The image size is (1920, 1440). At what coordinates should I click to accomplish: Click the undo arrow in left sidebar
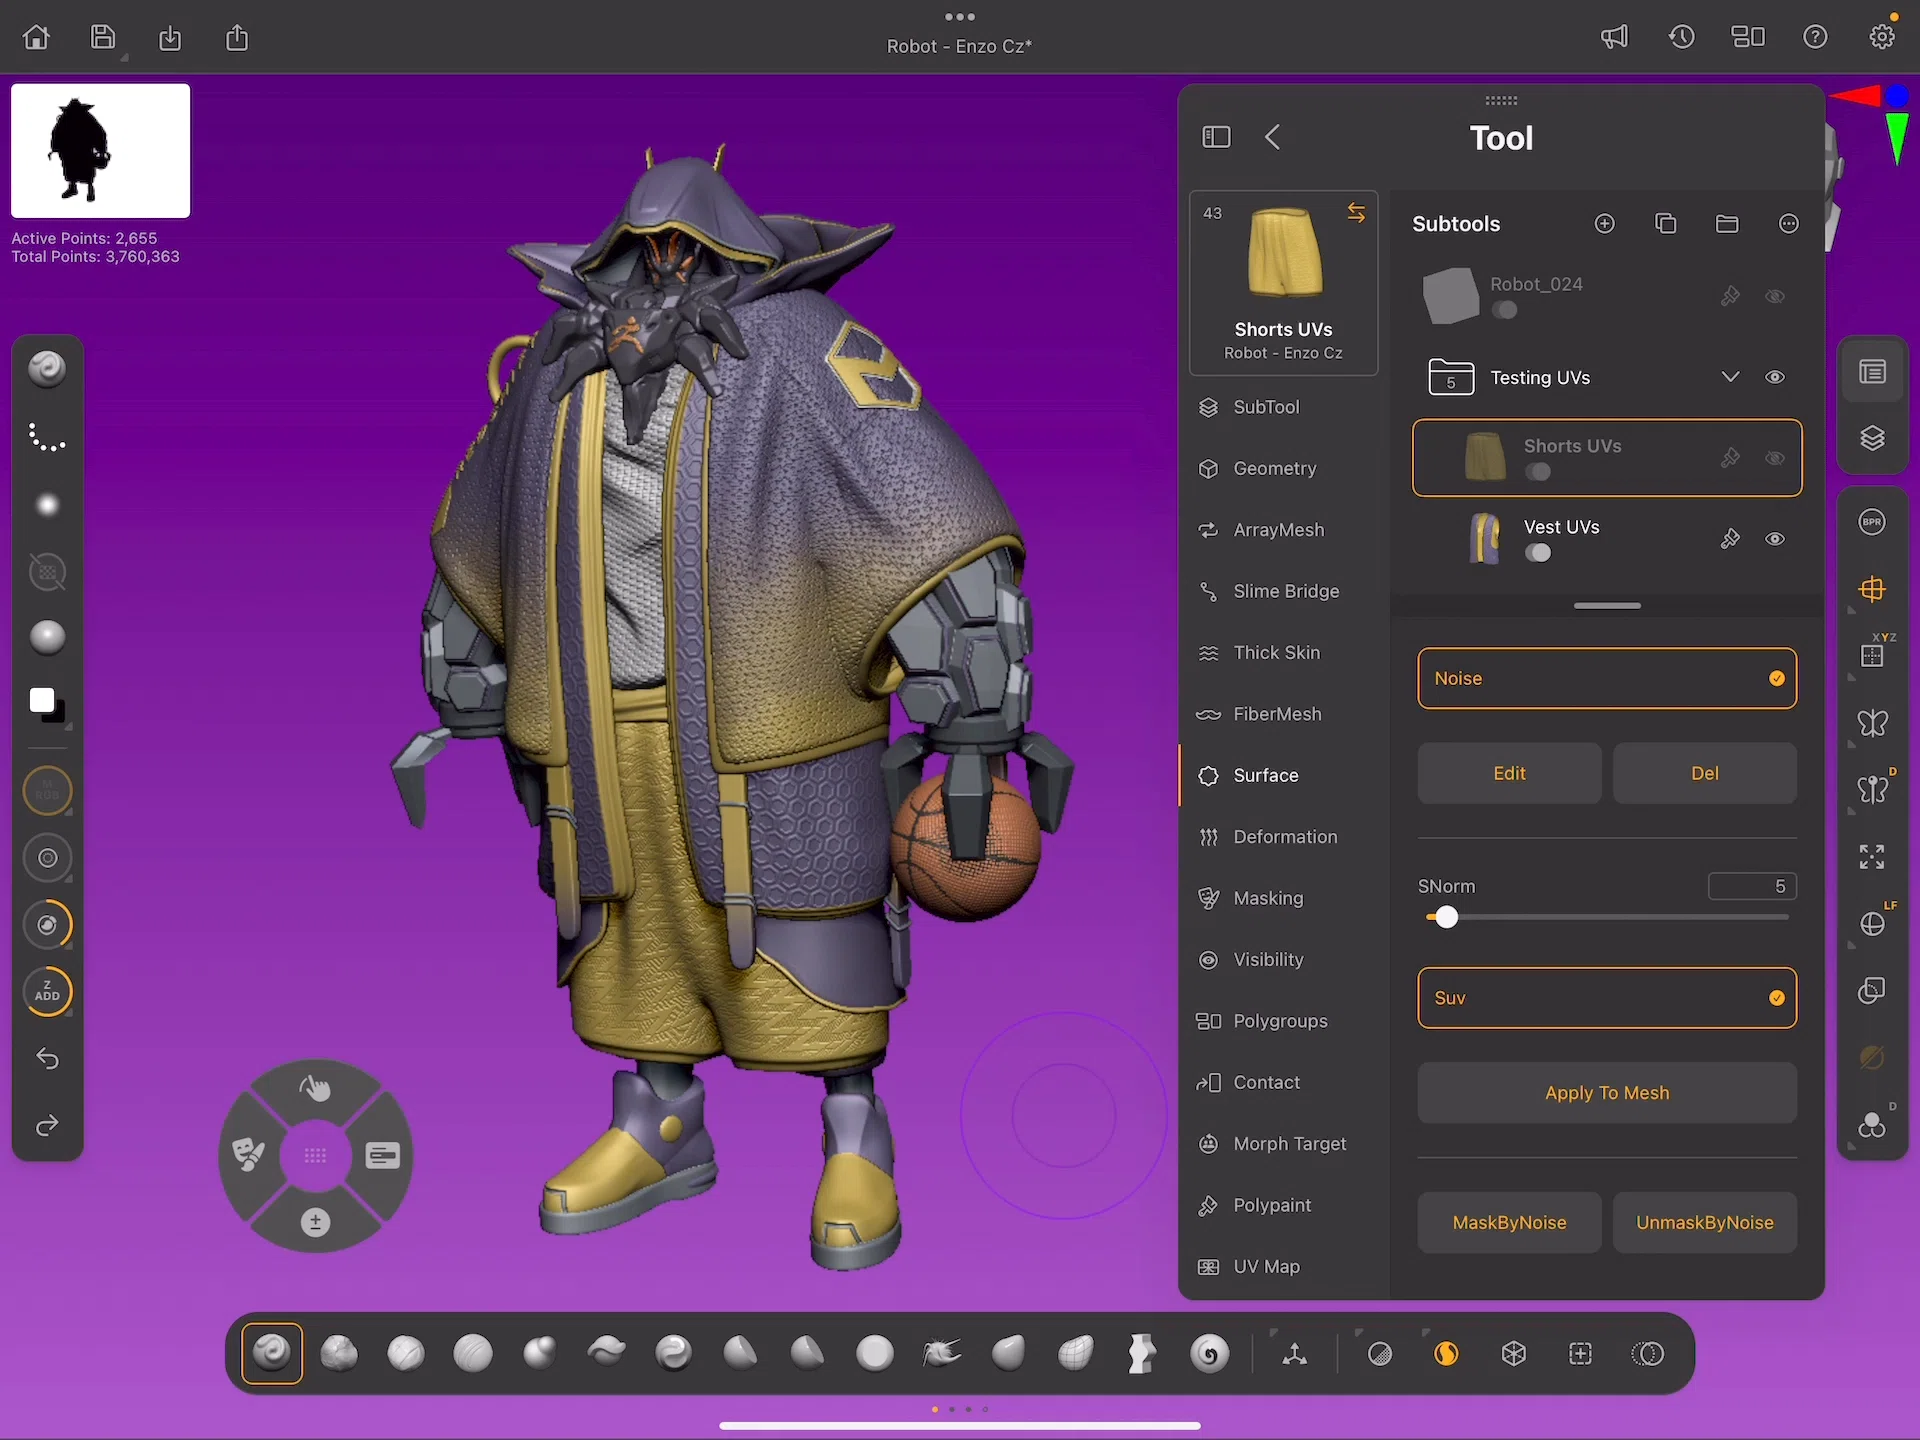pyautogui.click(x=47, y=1058)
